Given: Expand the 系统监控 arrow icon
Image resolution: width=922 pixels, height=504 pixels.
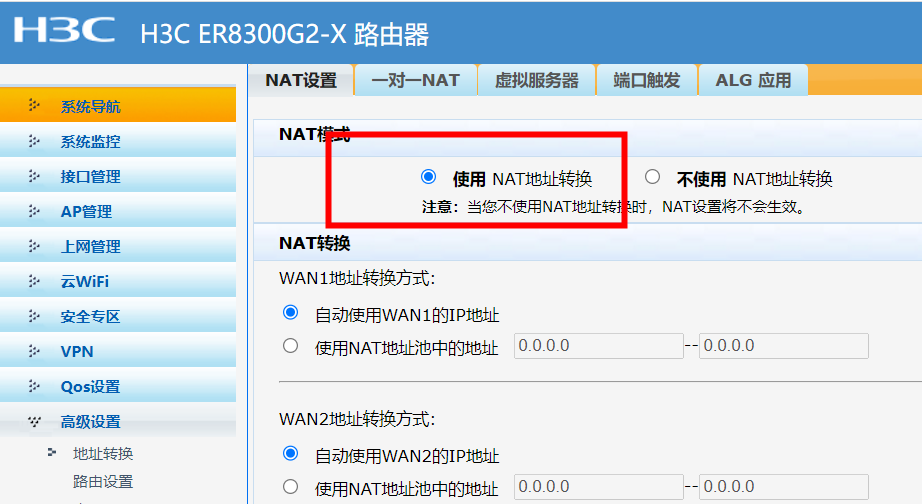Looking at the screenshot, I should [34, 141].
